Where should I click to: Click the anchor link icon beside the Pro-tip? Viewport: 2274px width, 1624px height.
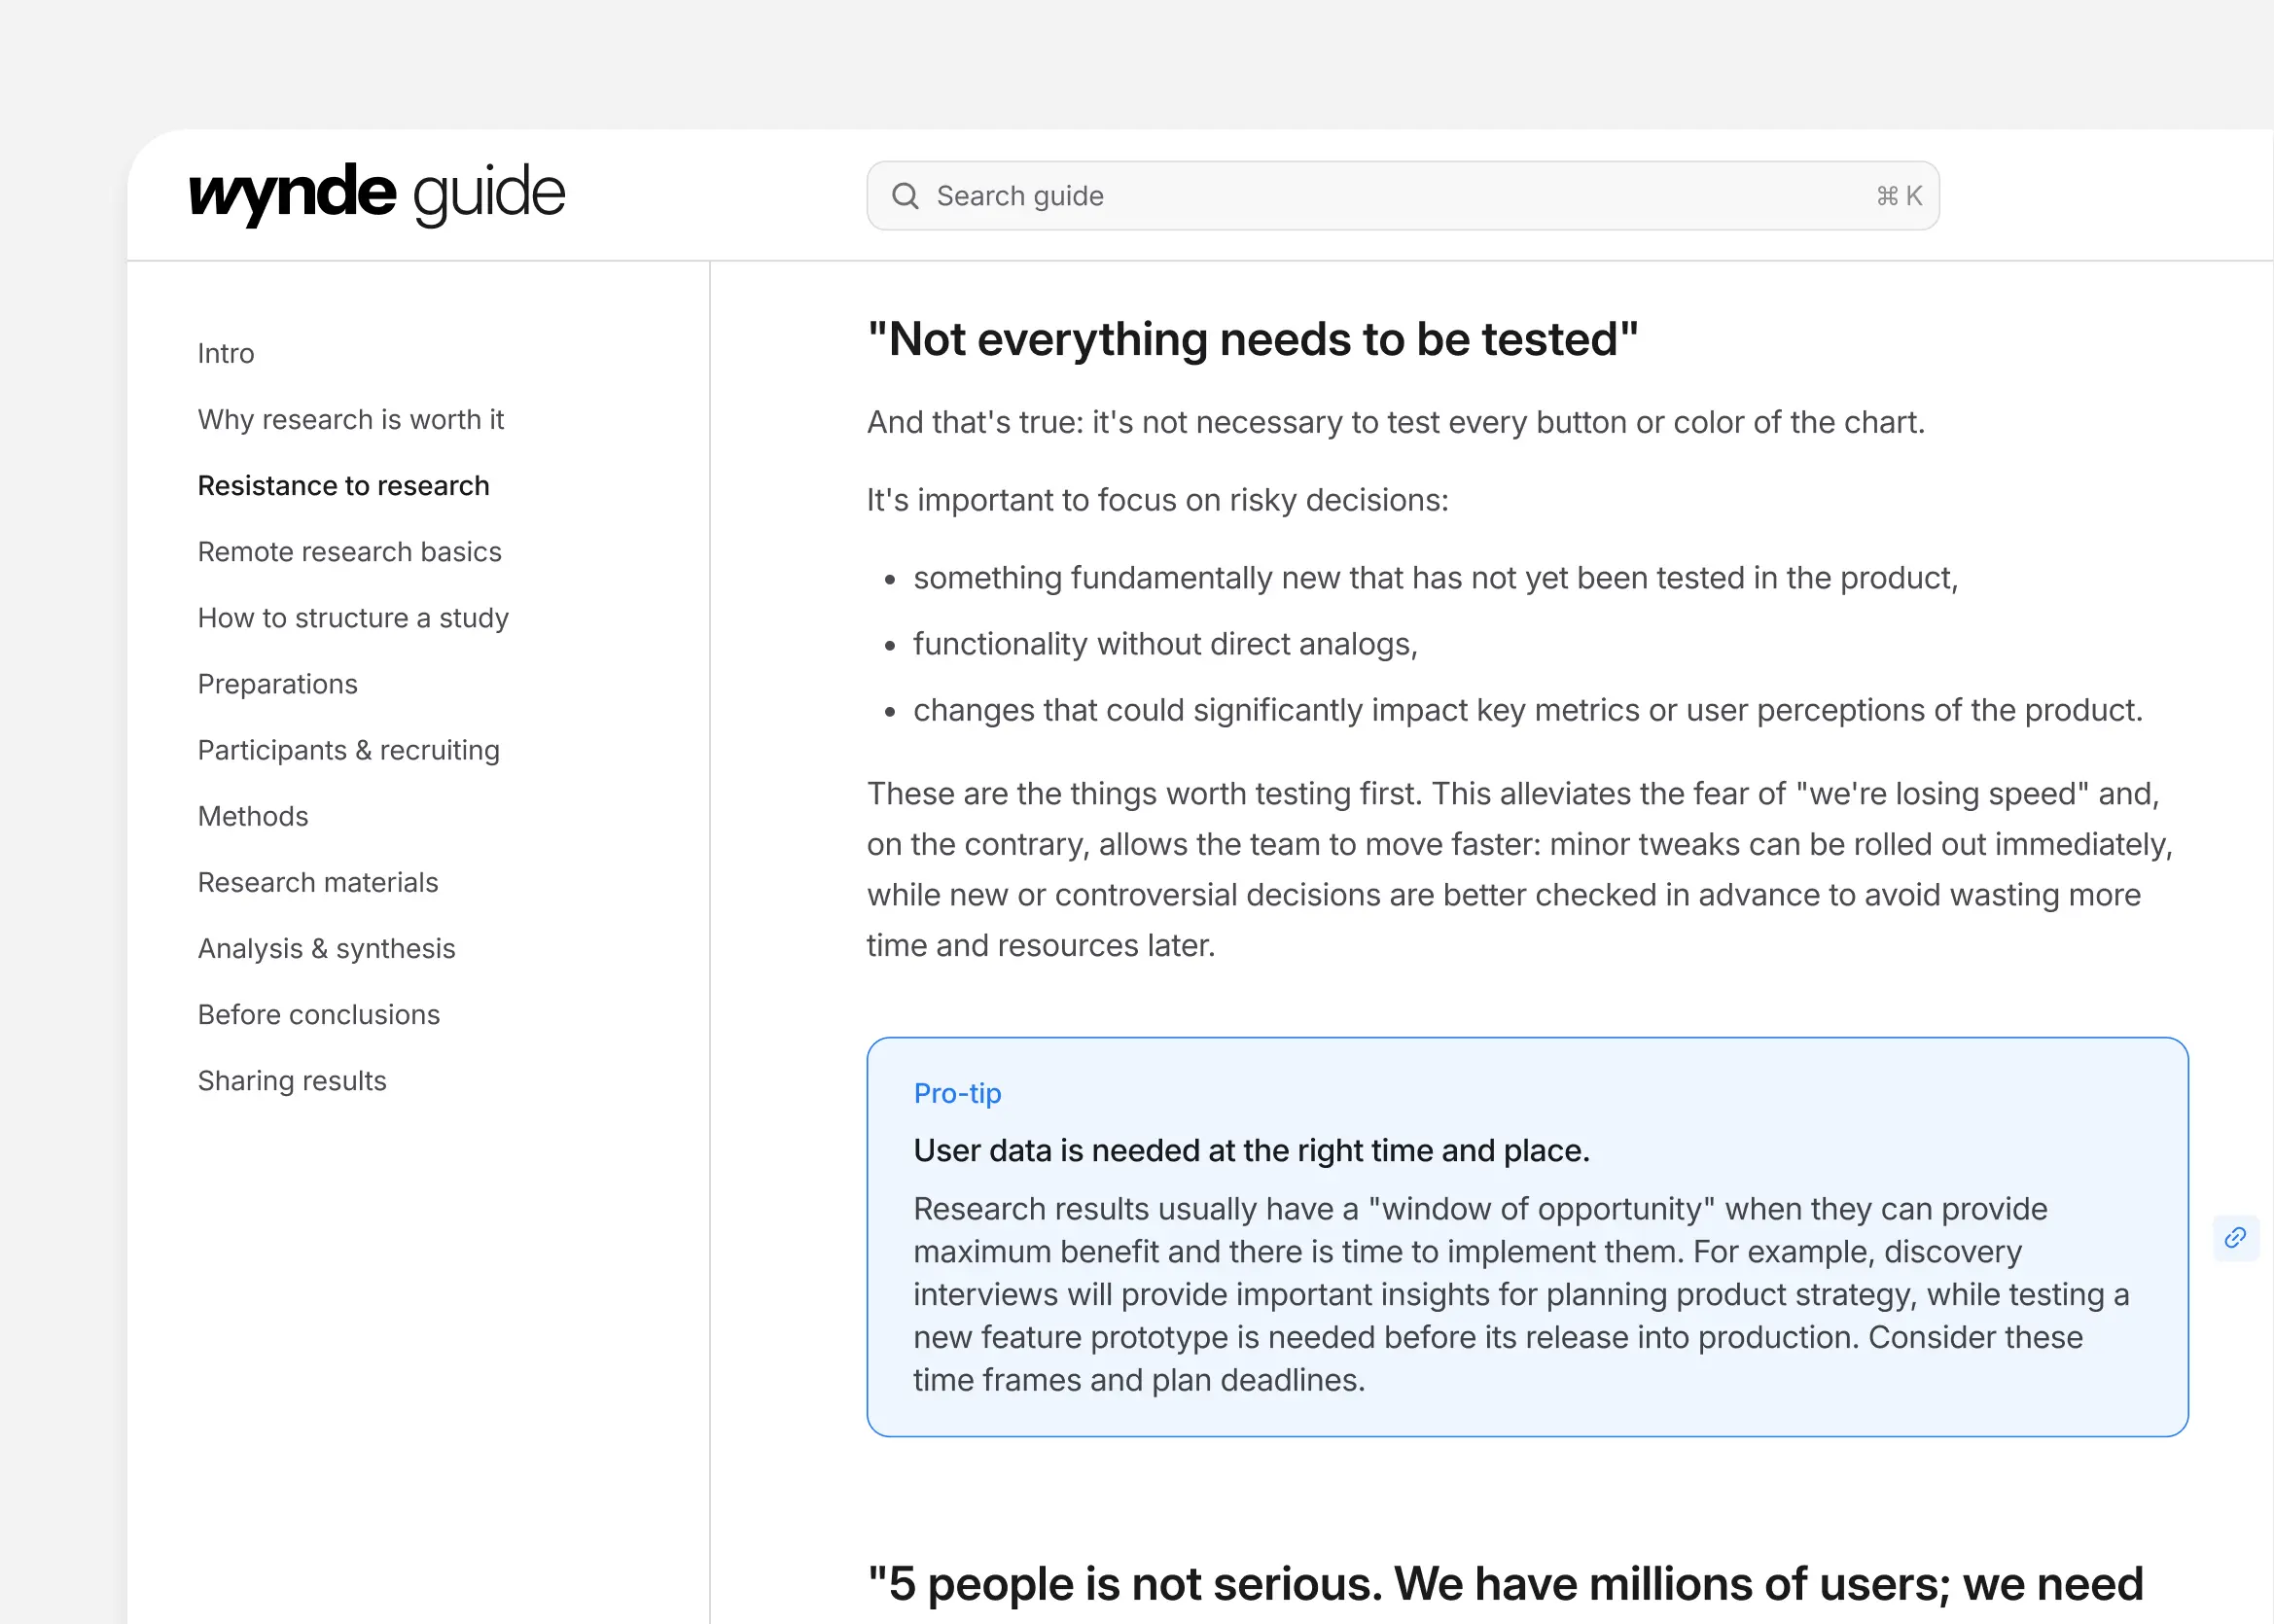coord(2235,1238)
